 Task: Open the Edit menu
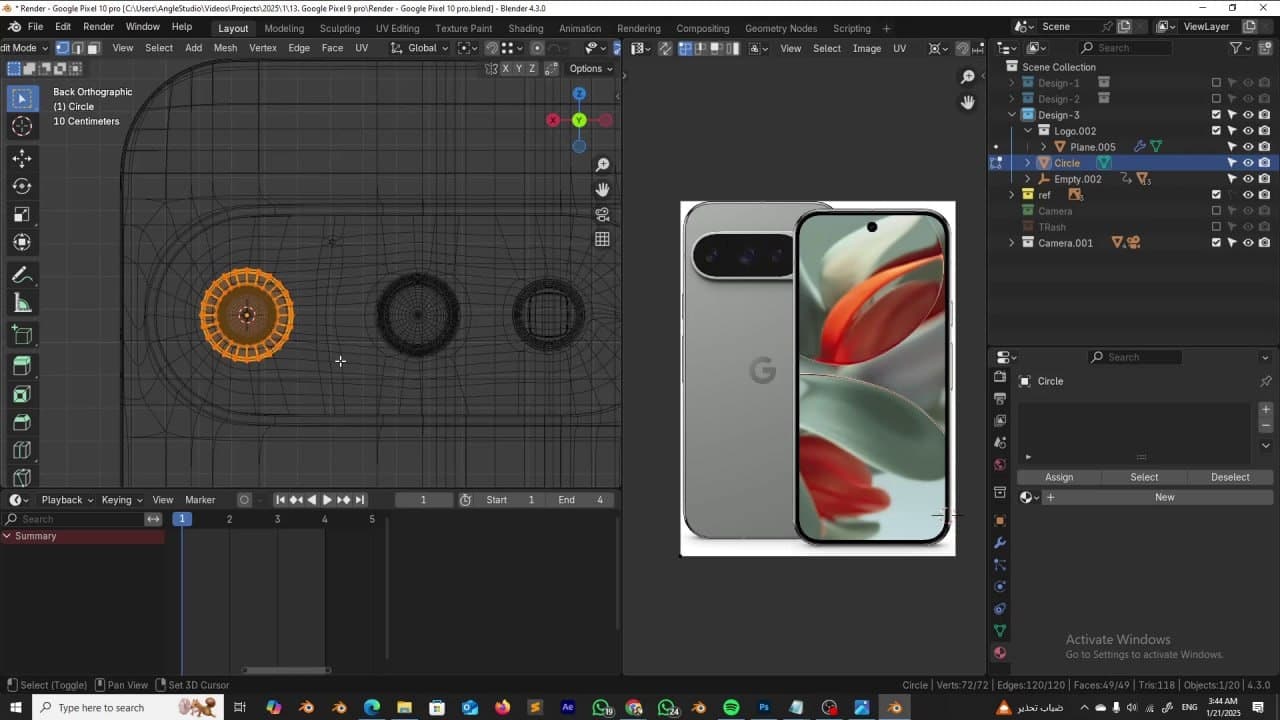pos(63,27)
